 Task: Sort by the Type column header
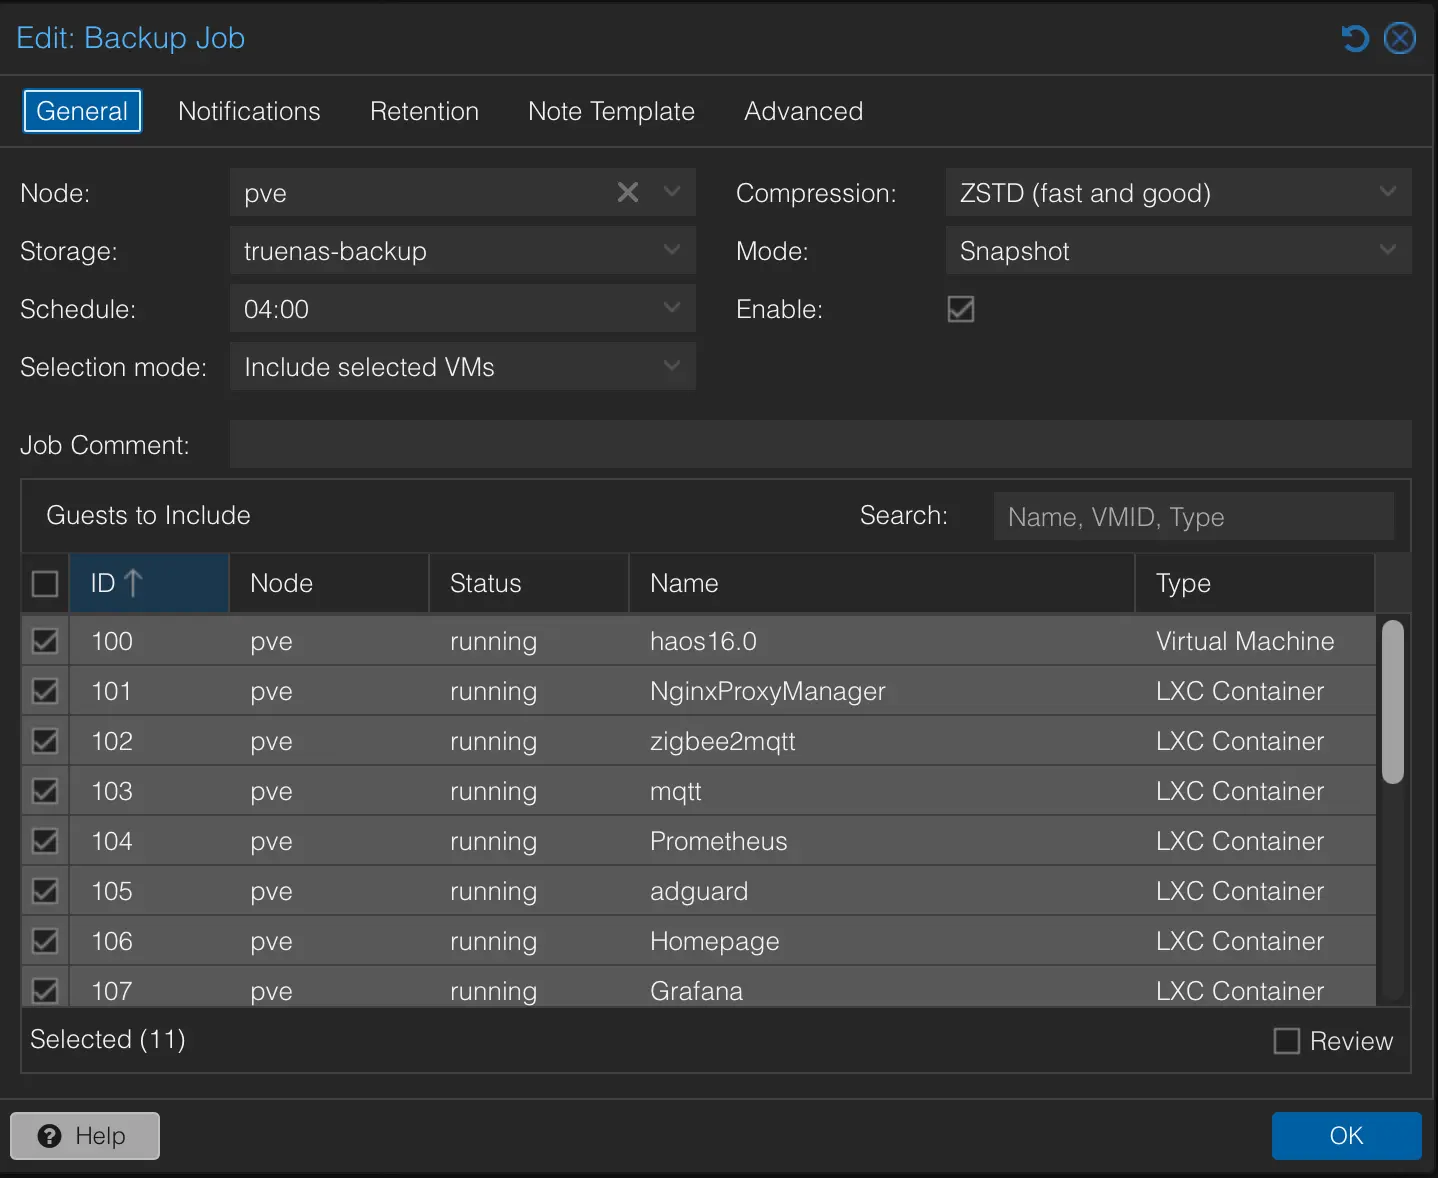point(1255,583)
